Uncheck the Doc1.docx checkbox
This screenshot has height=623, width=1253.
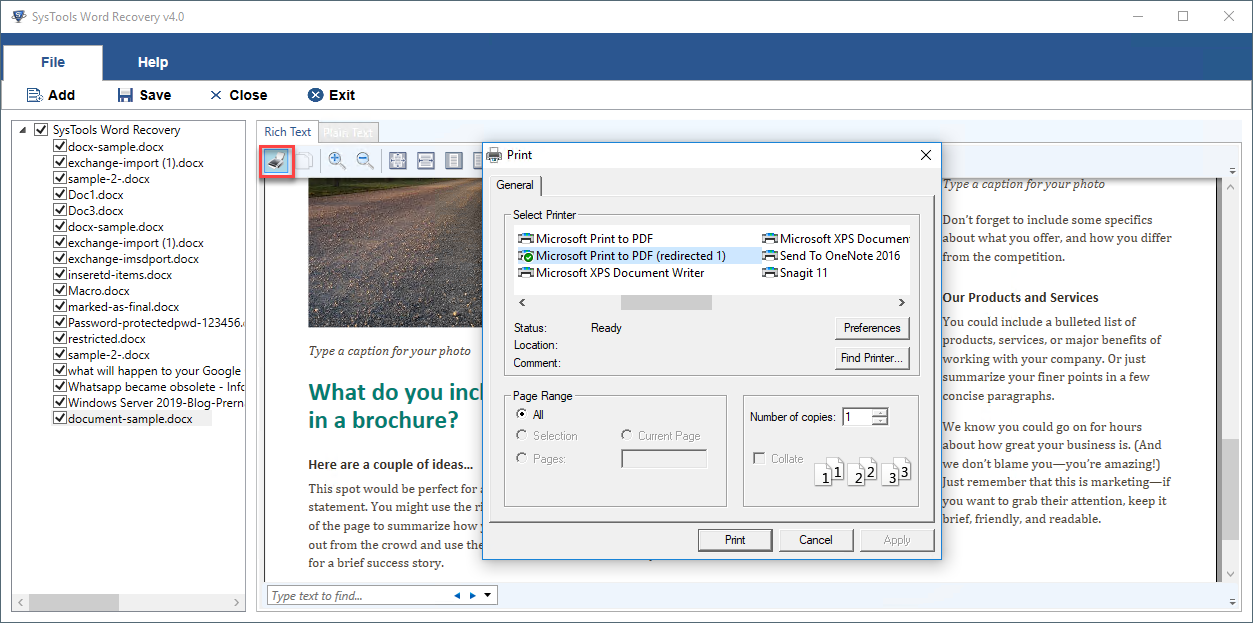pyautogui.click(x=60, y=195)
